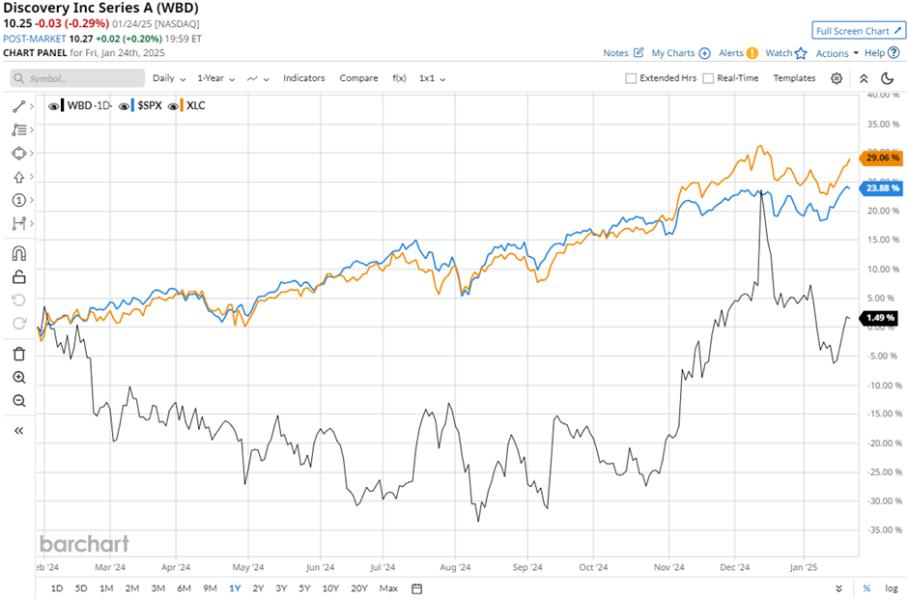The image size is (908, 600).
Task: Choose the shapes drawing tool
Action: [19, 153]
